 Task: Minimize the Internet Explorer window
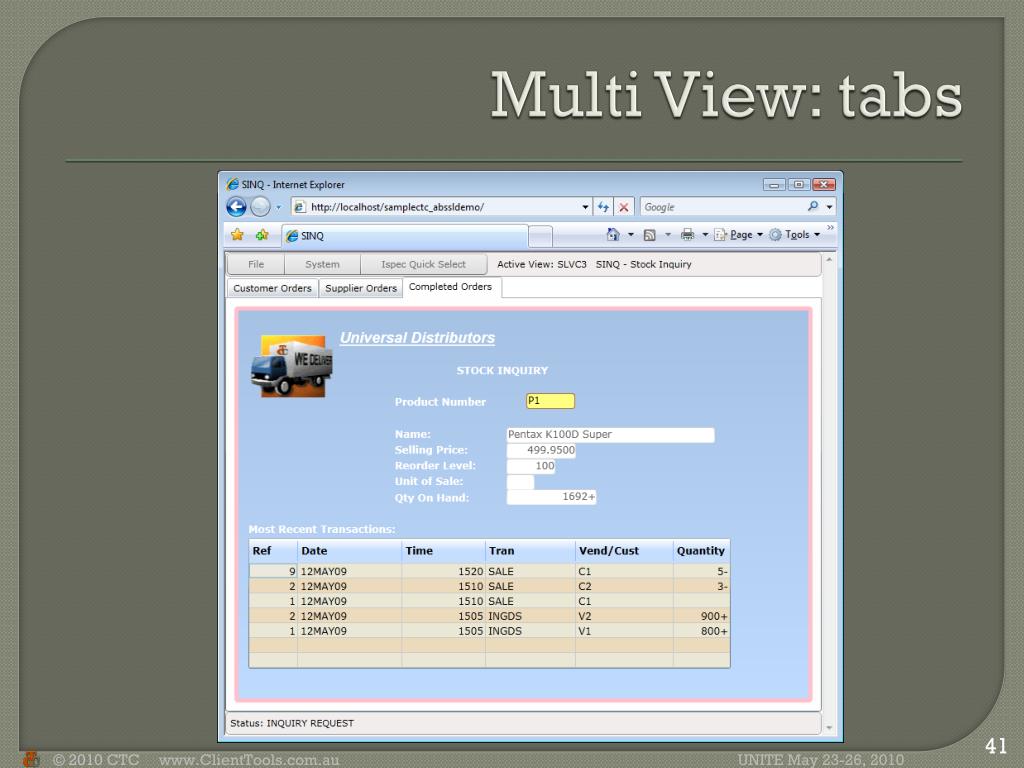point(774,185)
